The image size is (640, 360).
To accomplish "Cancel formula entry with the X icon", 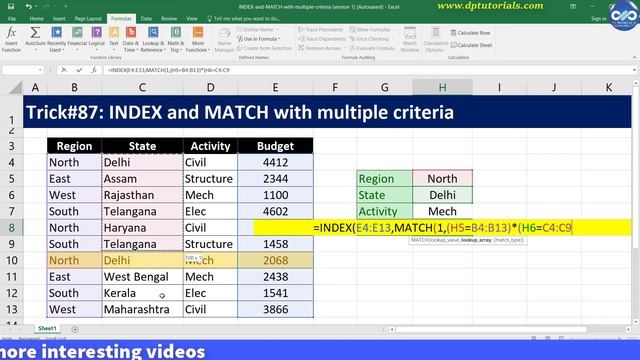I will 64,70.
